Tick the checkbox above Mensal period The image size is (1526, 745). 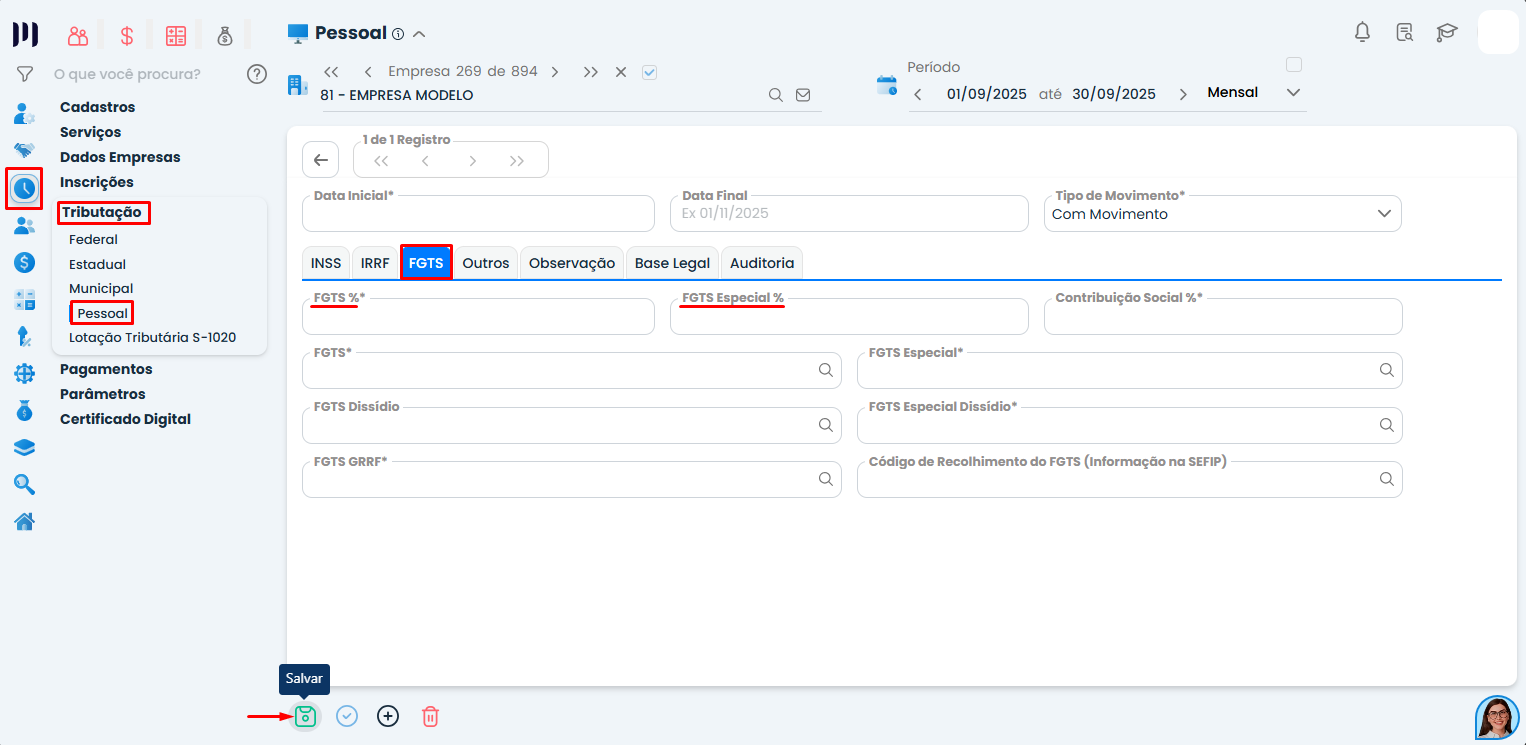coord(1294,65)
